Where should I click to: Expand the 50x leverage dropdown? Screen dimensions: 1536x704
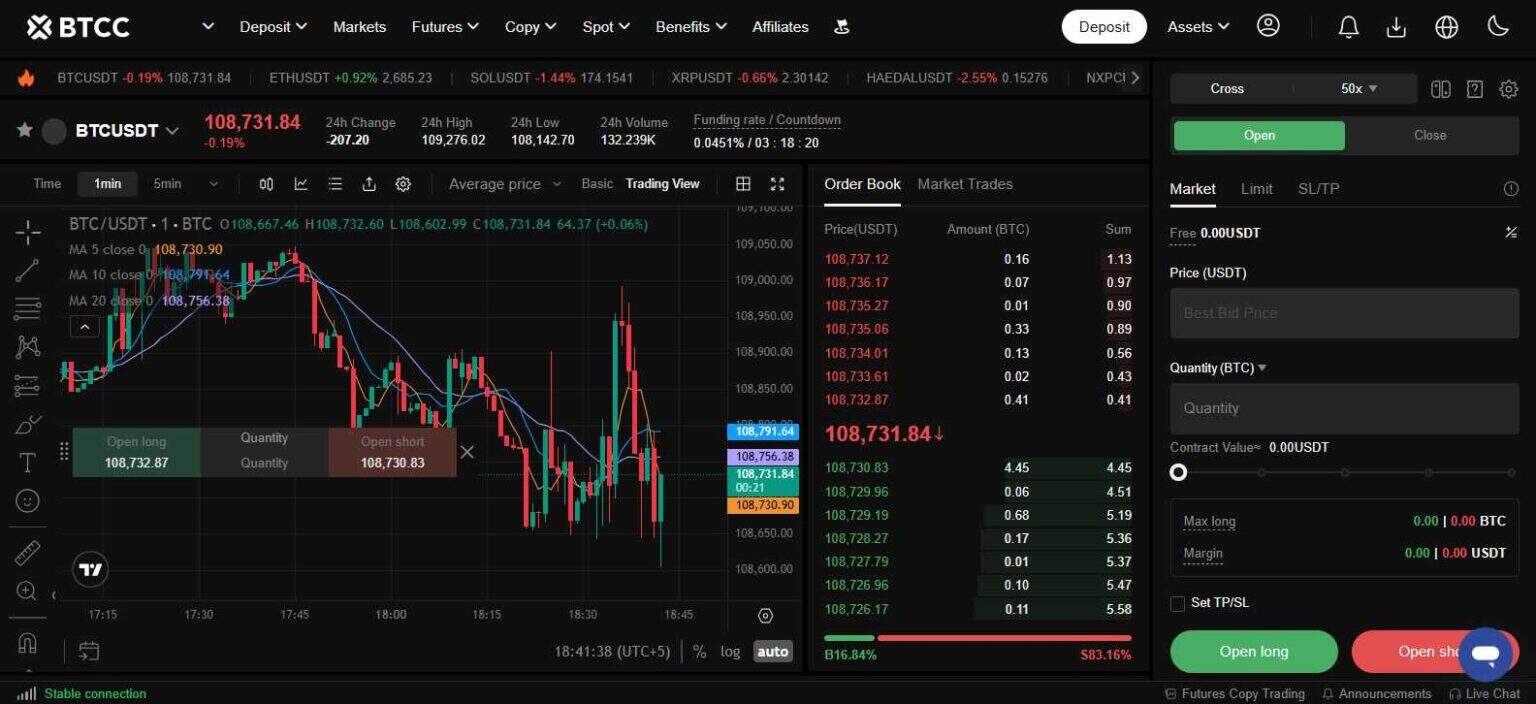click(1358, 89)
